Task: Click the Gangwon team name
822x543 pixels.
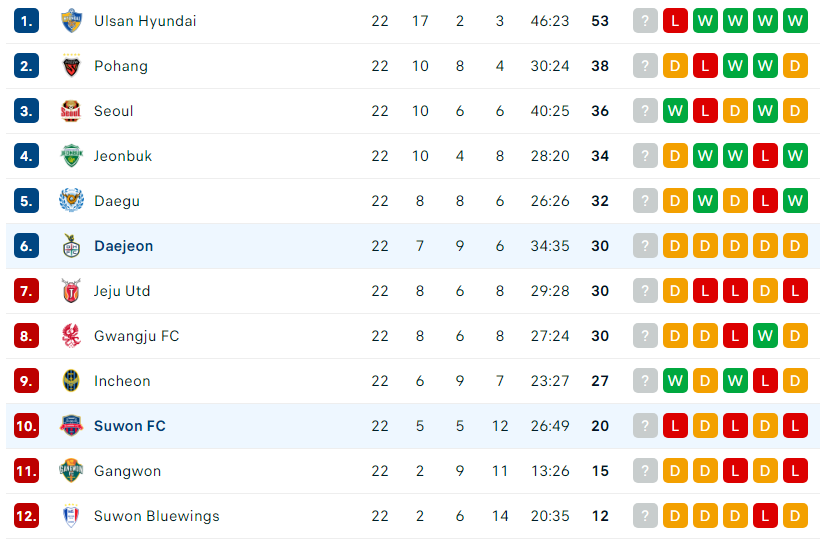Action: click(127, 471)
